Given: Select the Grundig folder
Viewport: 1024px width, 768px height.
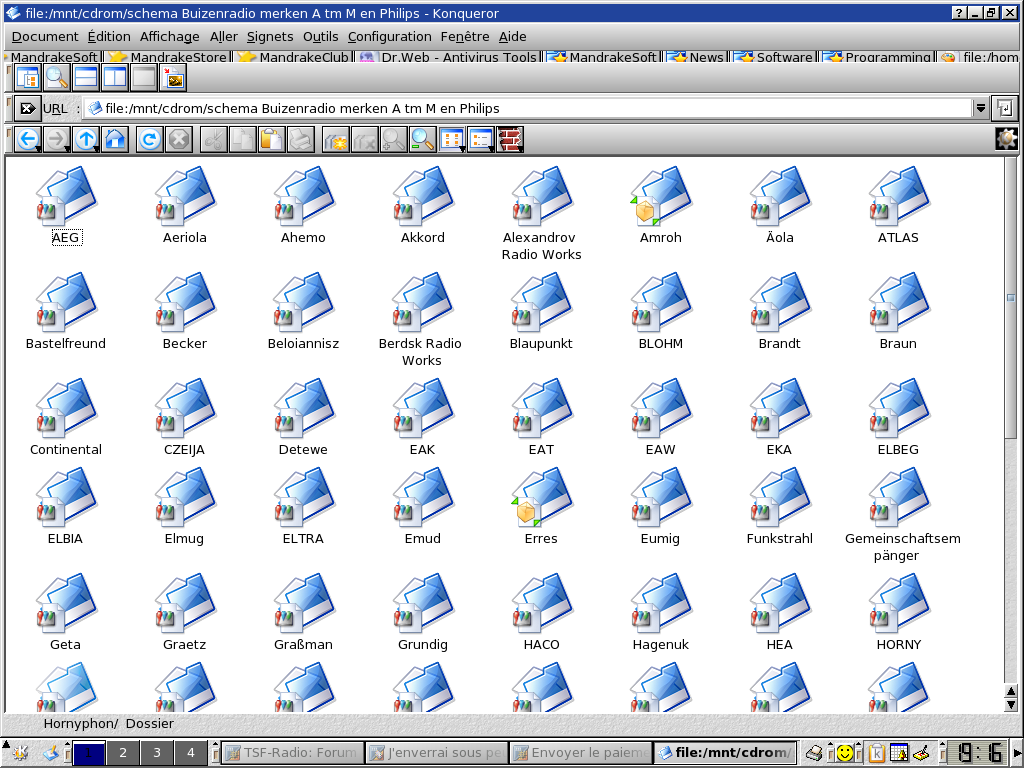Looking at the screenshot, I should 423,612.
